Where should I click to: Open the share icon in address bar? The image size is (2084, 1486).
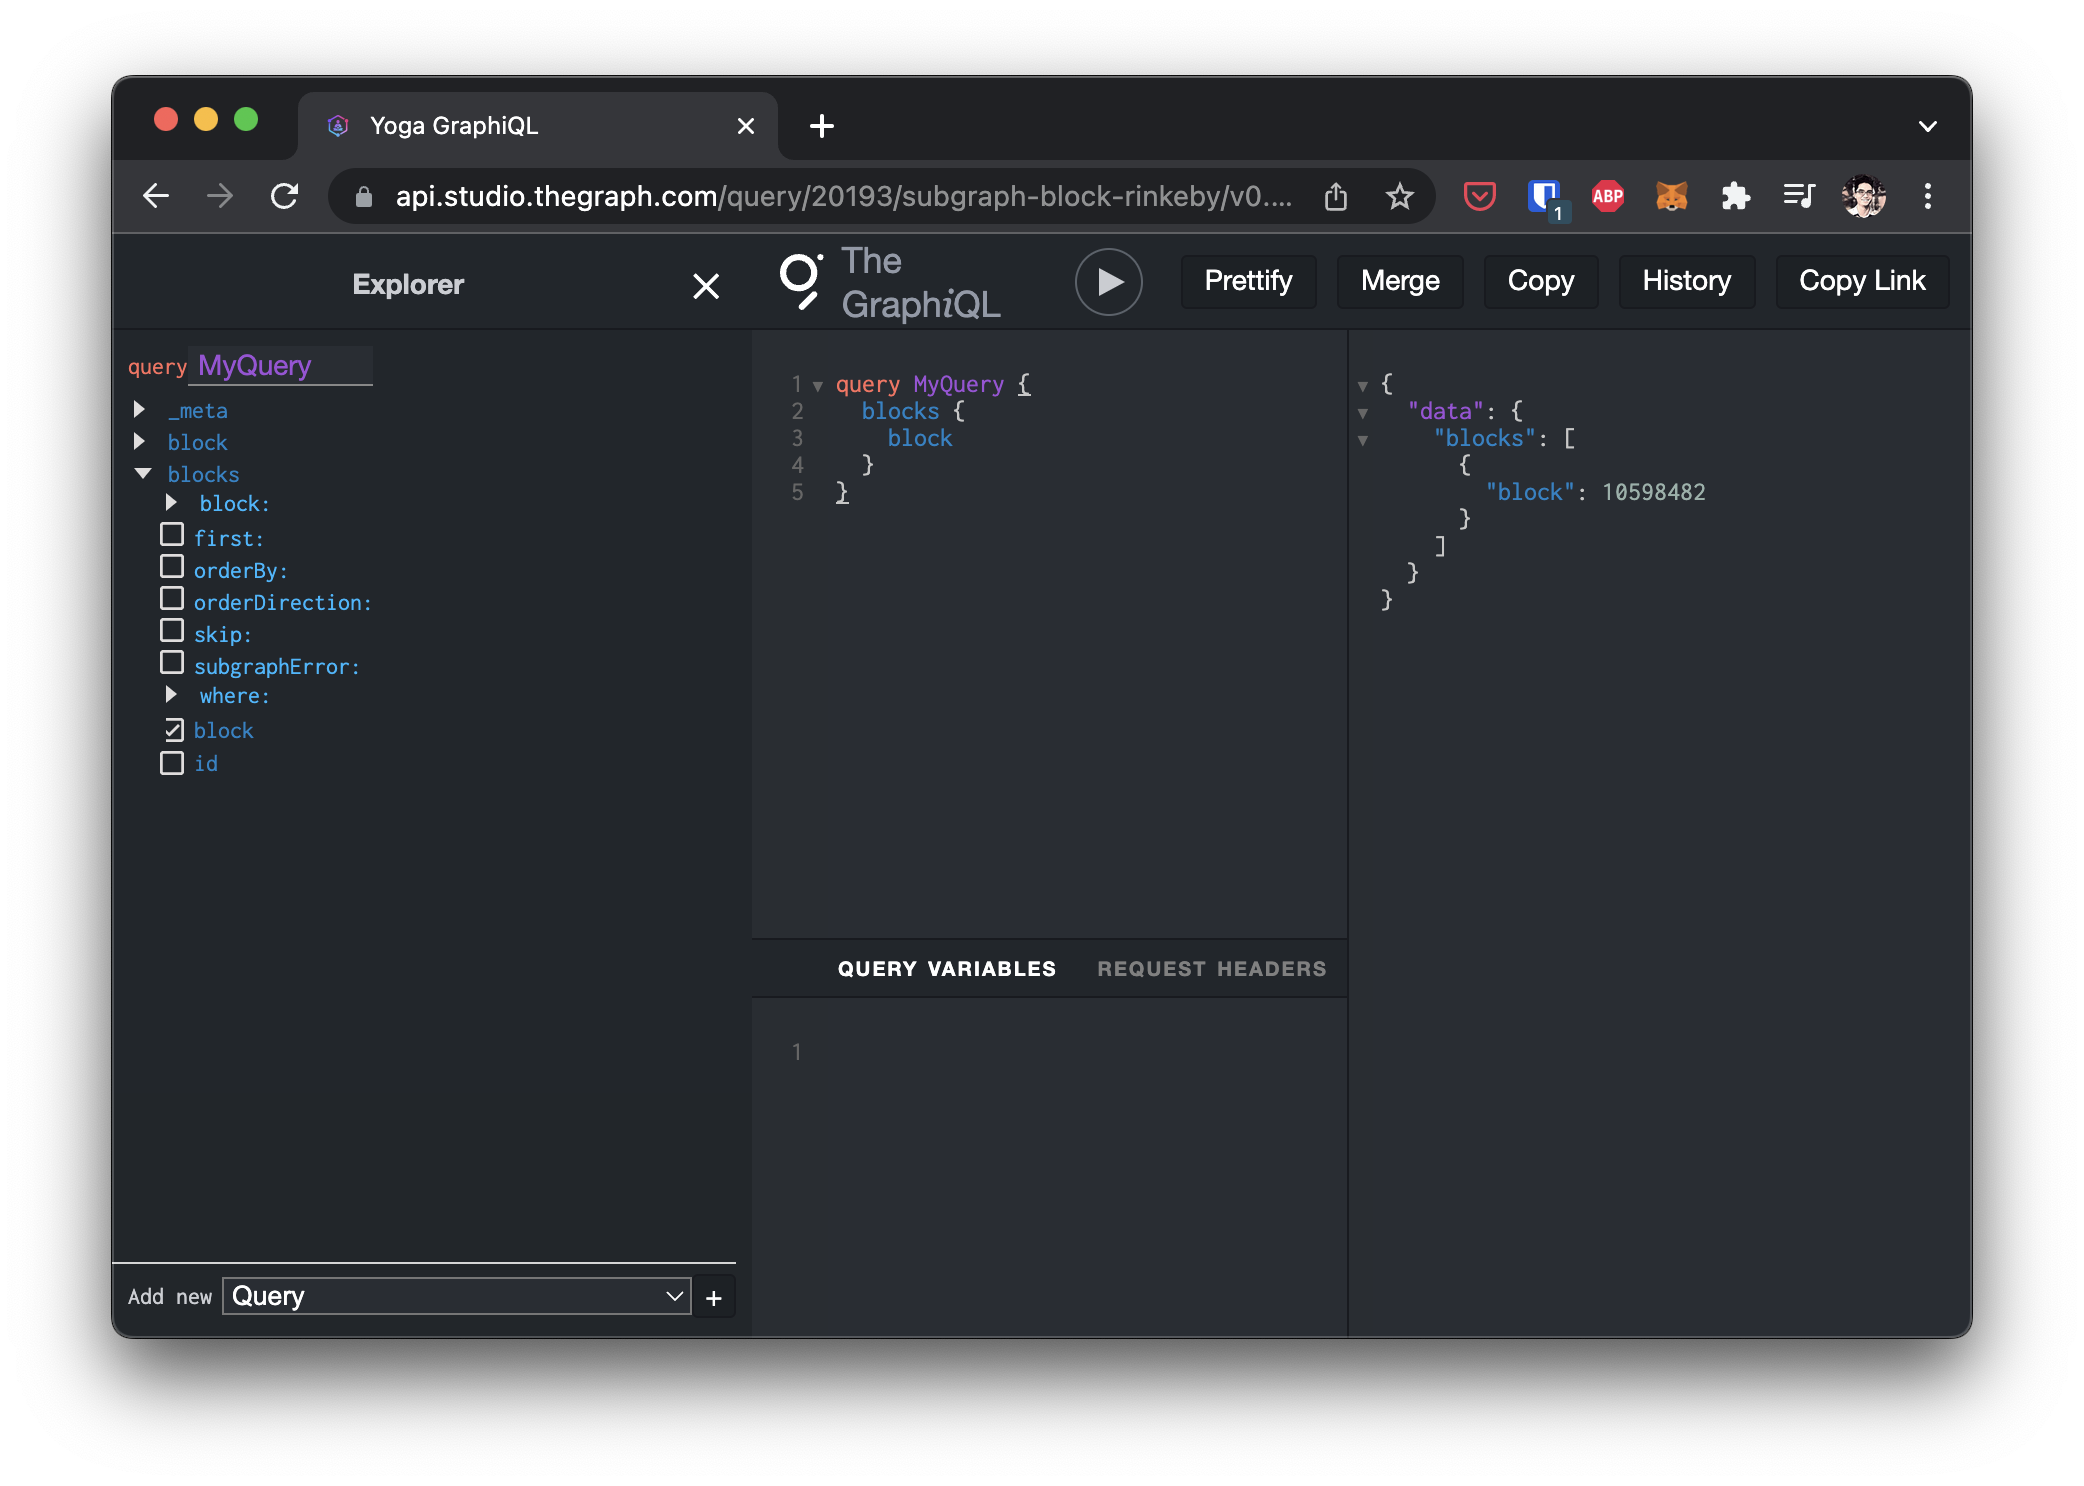pos(1336,196)
